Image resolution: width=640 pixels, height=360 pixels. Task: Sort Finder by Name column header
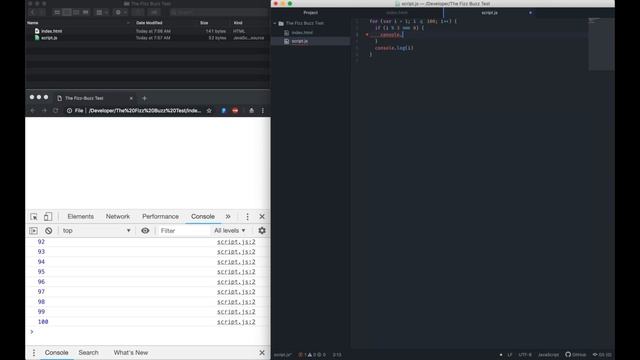click(x=33, y=23)
